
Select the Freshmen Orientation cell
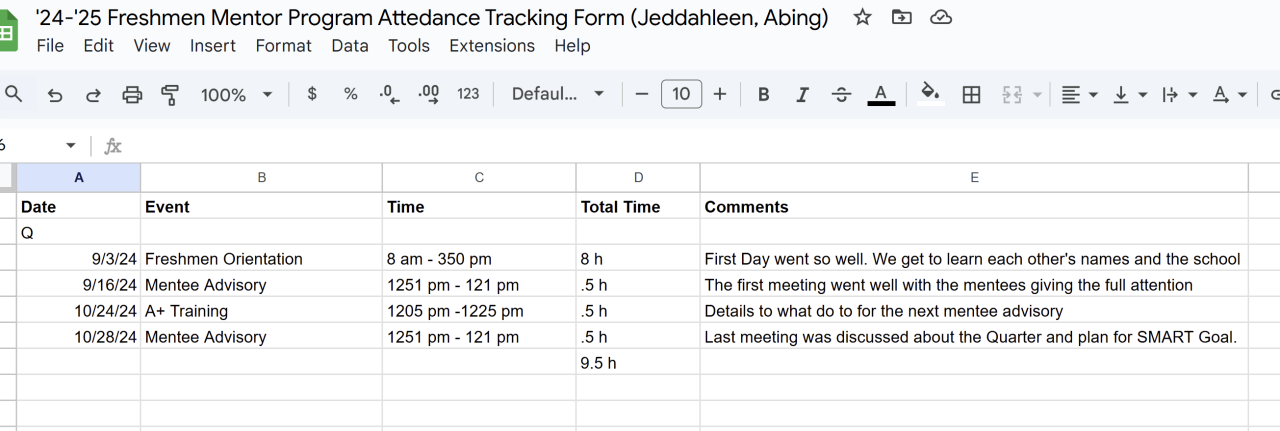pos(261,259)
